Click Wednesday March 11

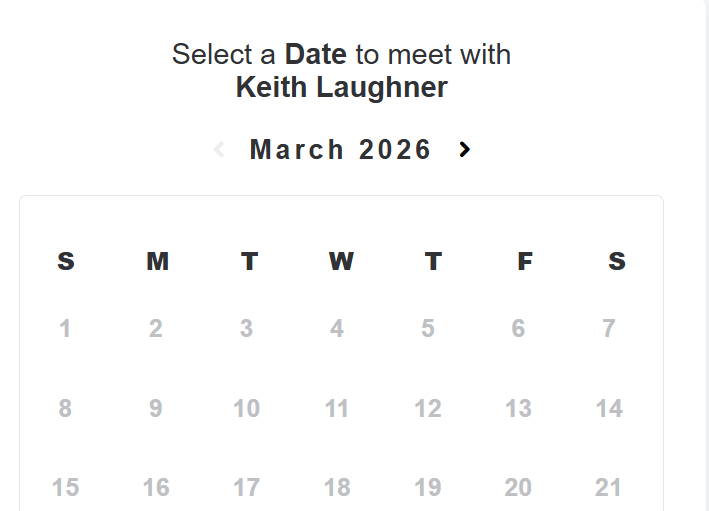pos(337,408)
